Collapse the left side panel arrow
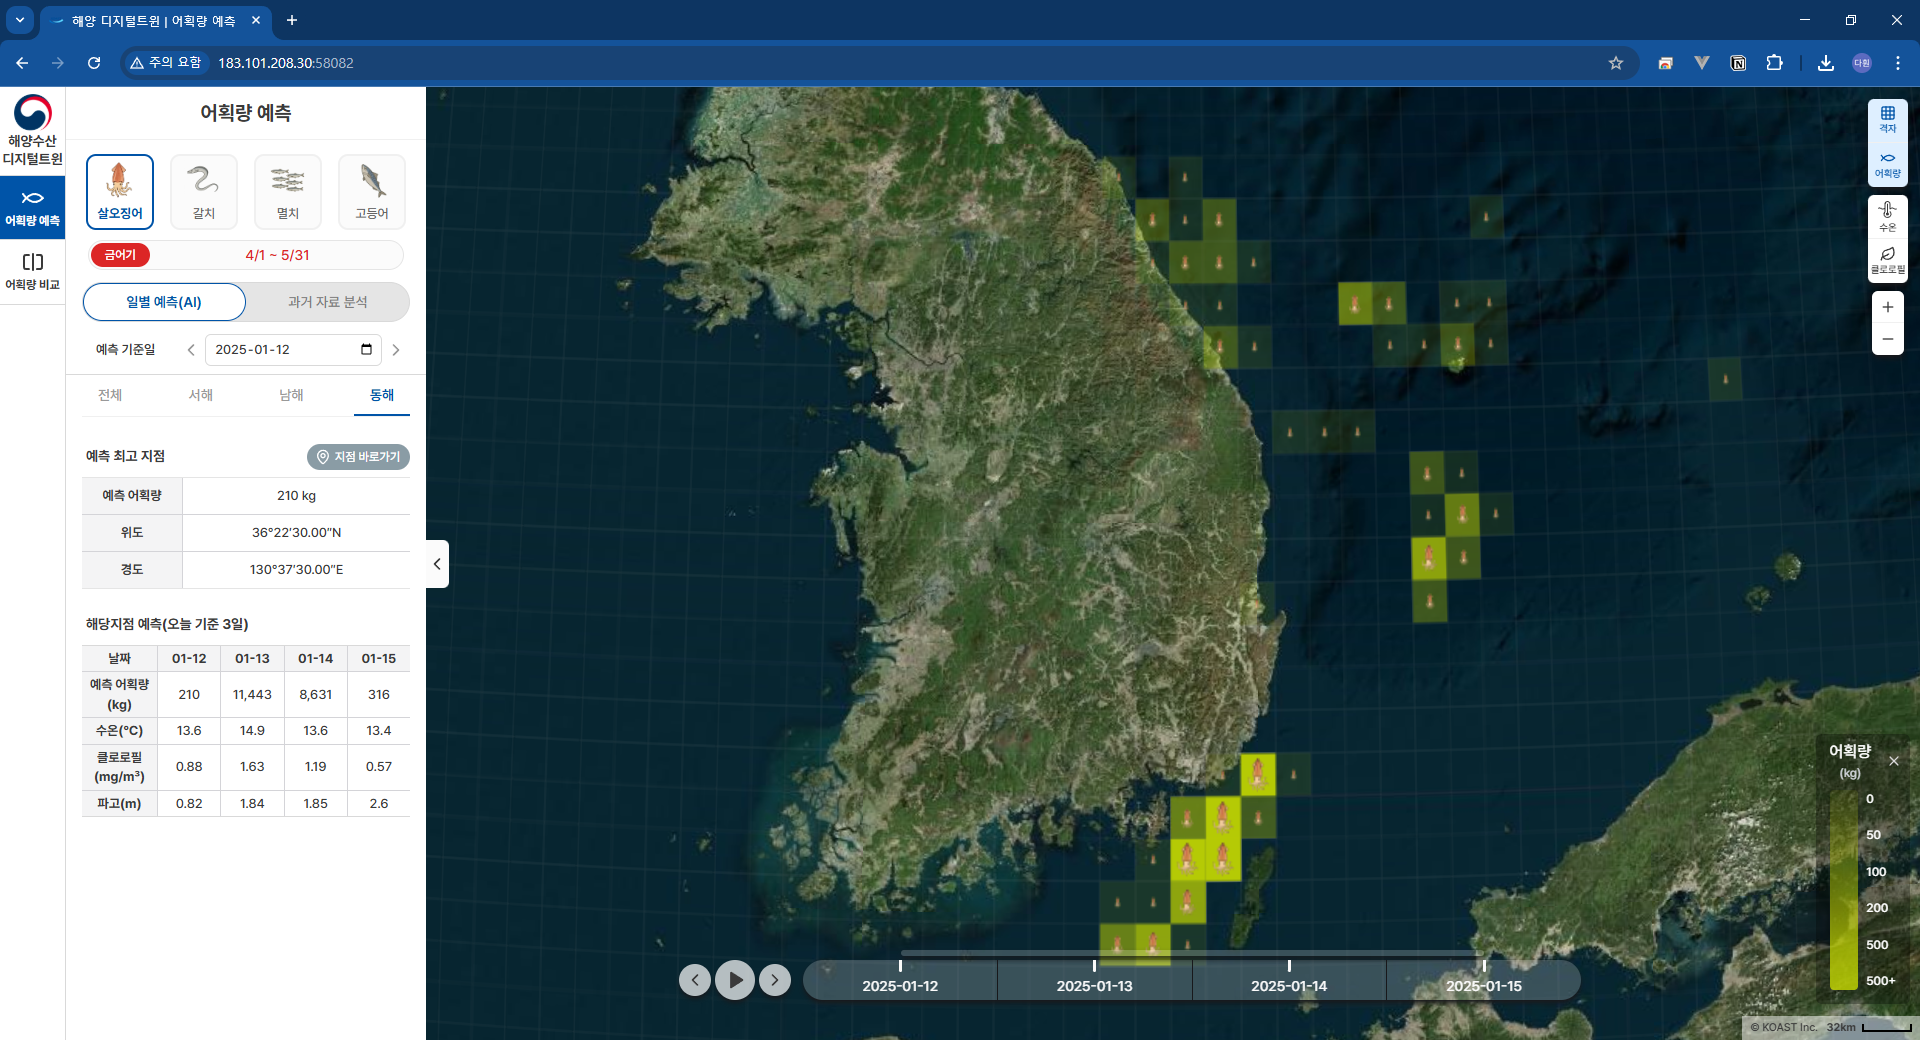The width and height of the screenshot is (1920, 1040). pyautogui.click(x=437, y=564)
